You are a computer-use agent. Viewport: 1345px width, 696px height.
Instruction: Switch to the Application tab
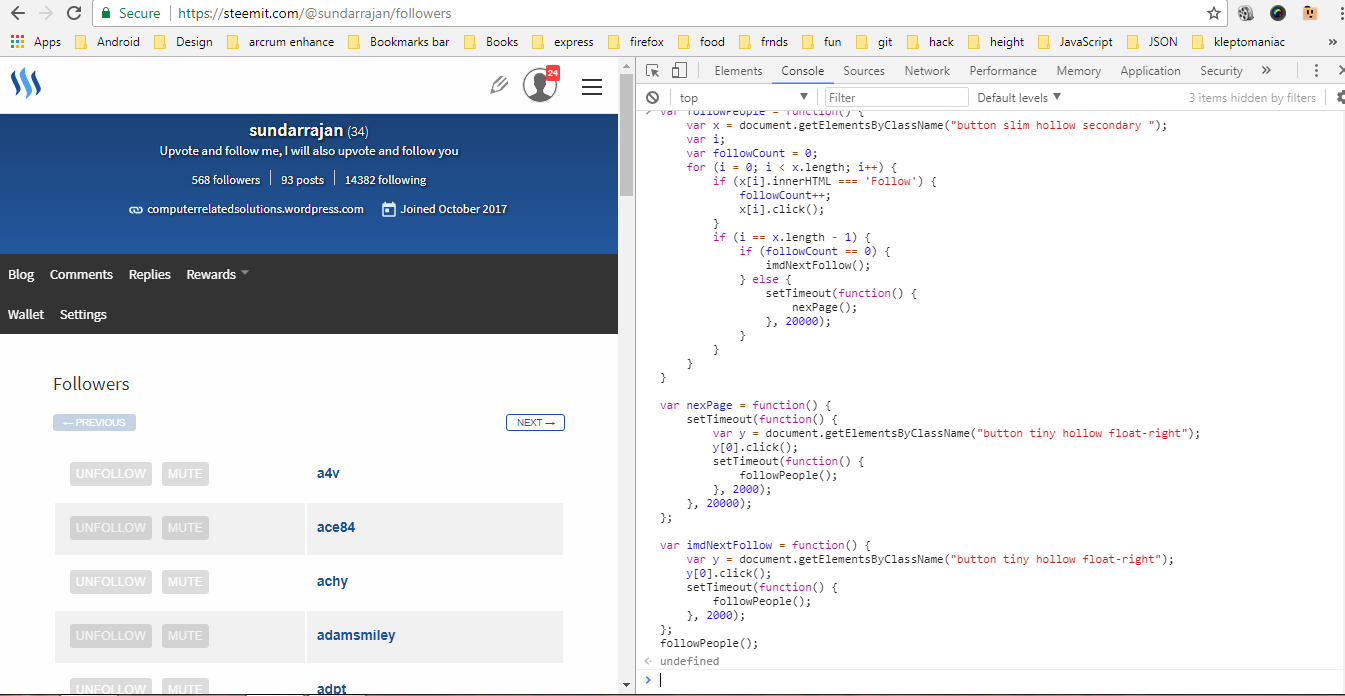click(x=1150, y=71)
